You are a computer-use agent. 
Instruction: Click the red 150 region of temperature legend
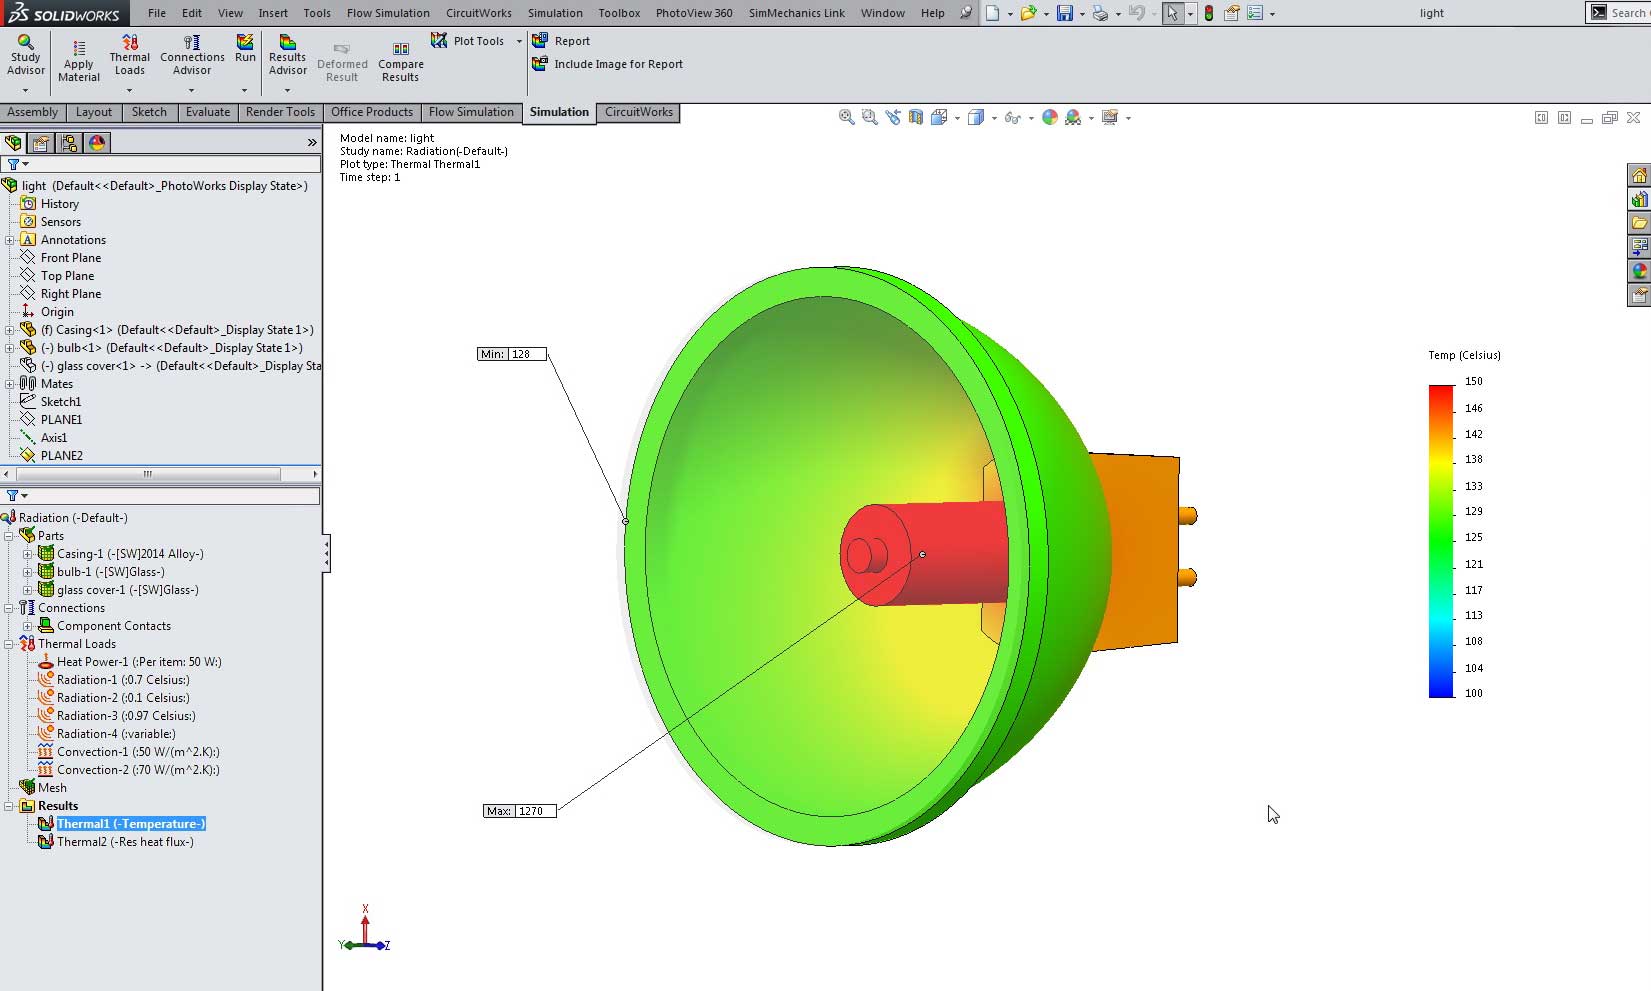click(x=1440, y=385)
